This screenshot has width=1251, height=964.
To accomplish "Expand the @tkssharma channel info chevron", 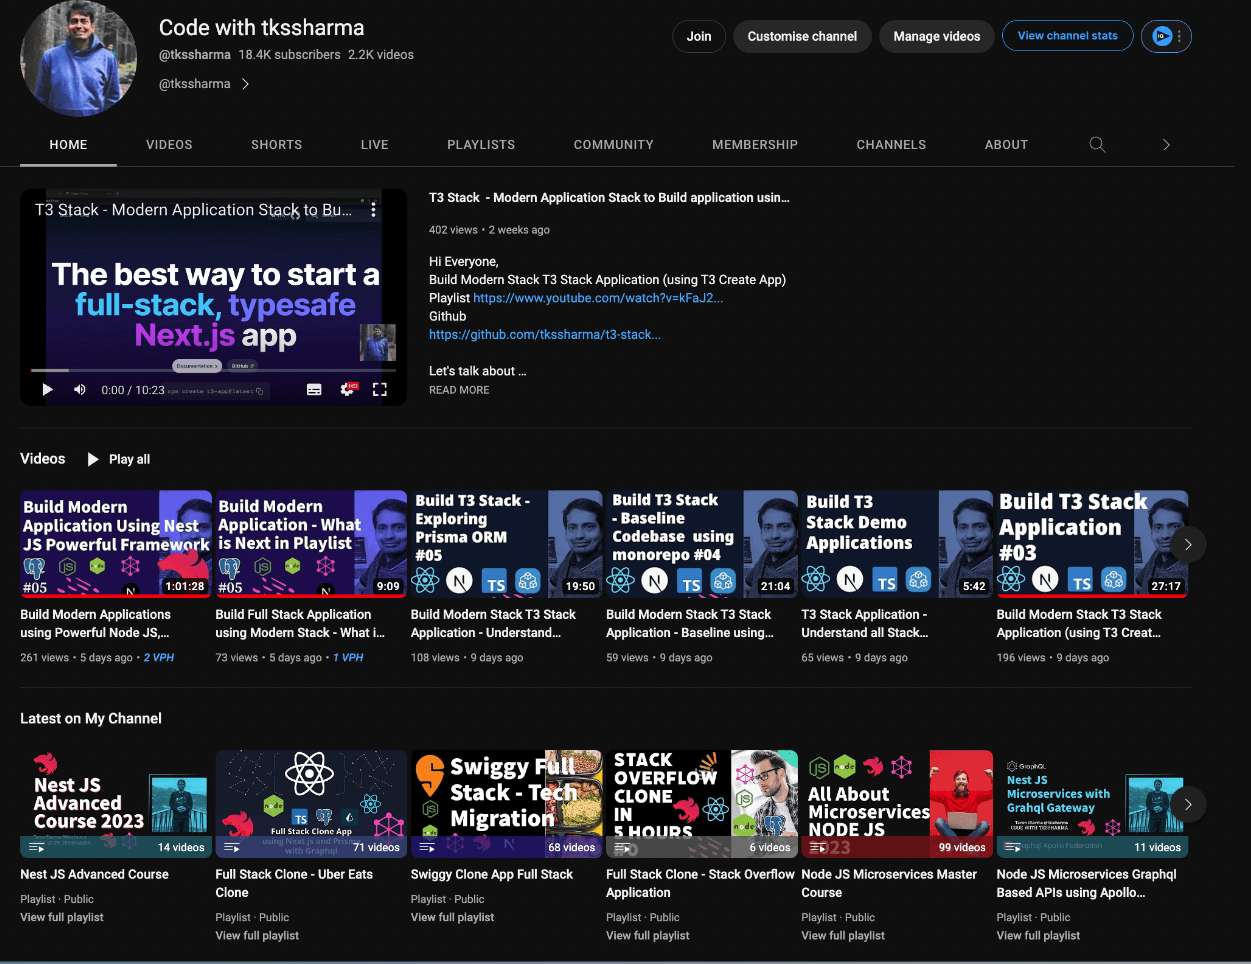I will (x=246, y=84).
